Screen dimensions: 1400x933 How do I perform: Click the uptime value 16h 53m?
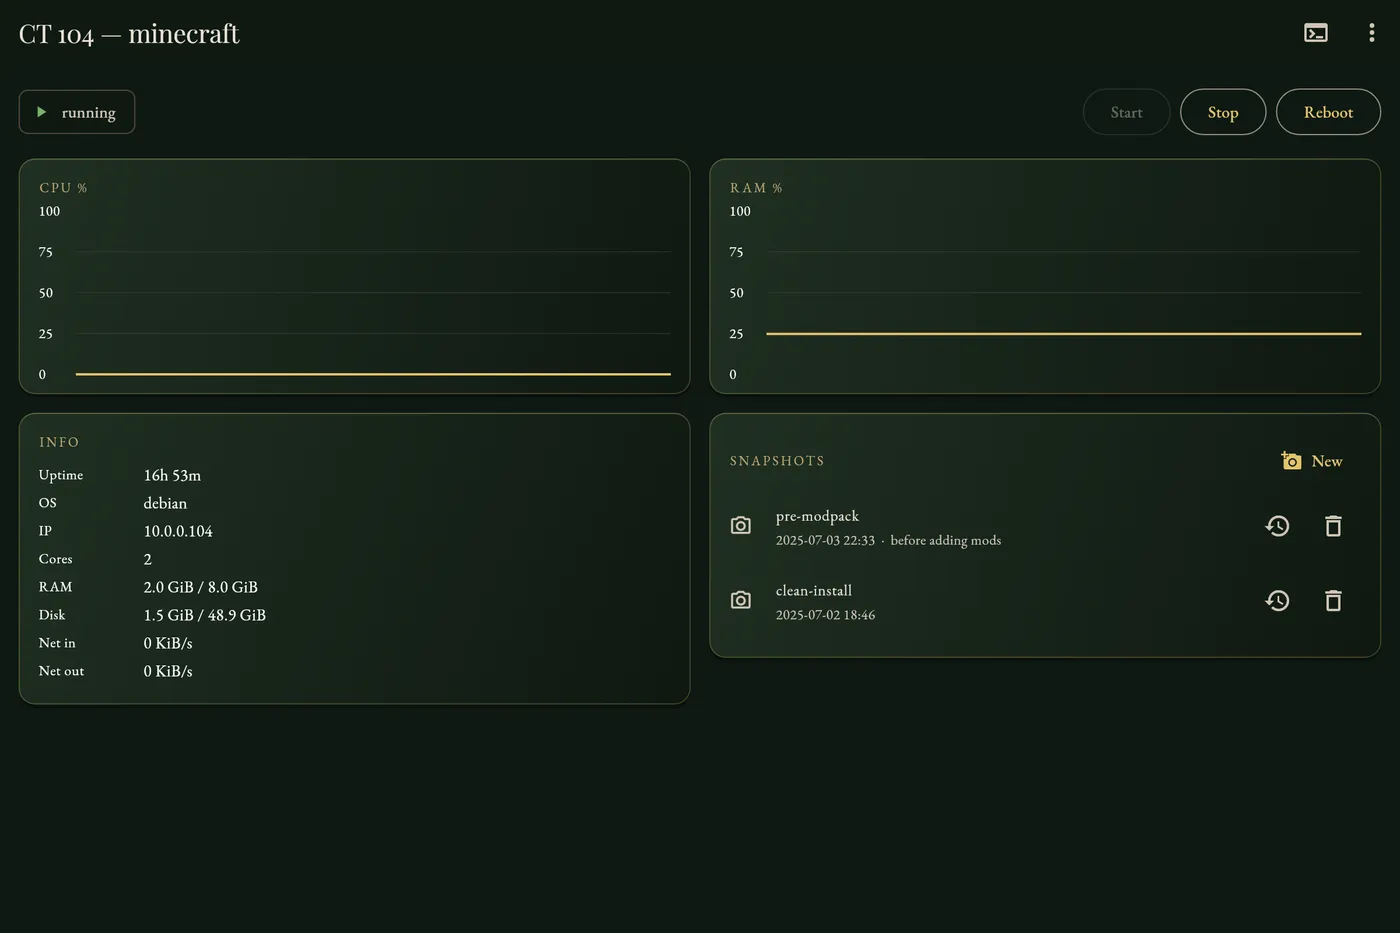(x=172, y=475)
